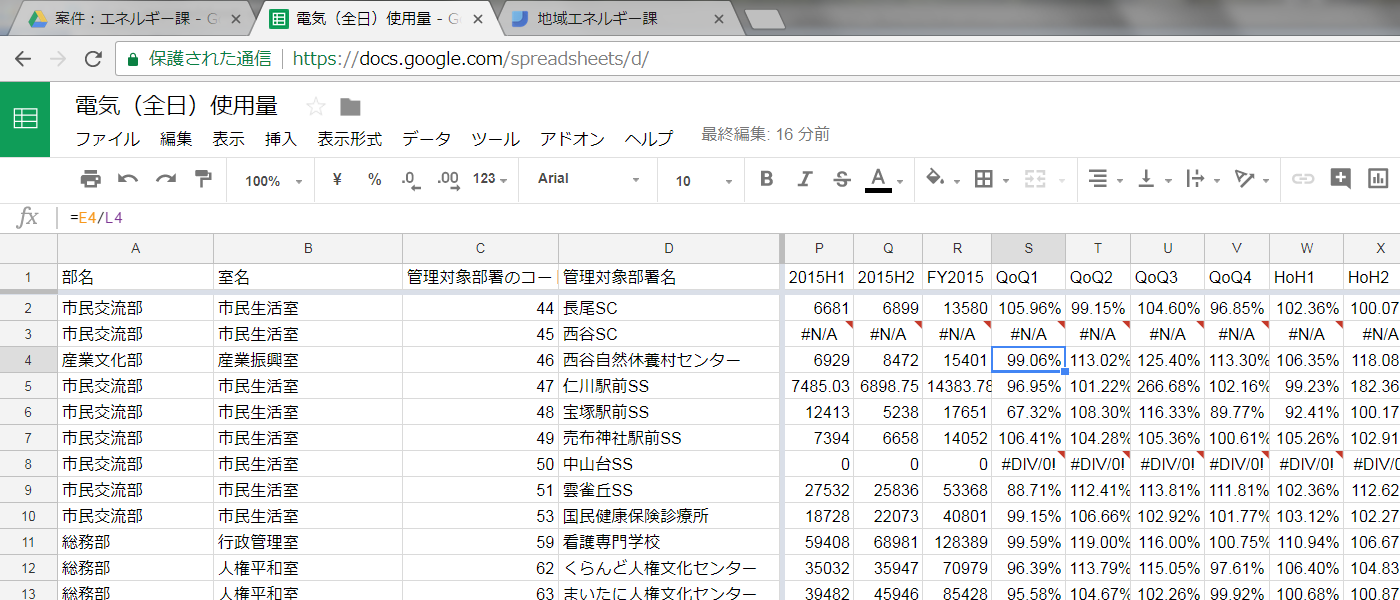The width and height of the screenshot is (1400, 600).
Task: Open zoom 100% dropdown
Action: pos(273,180)
